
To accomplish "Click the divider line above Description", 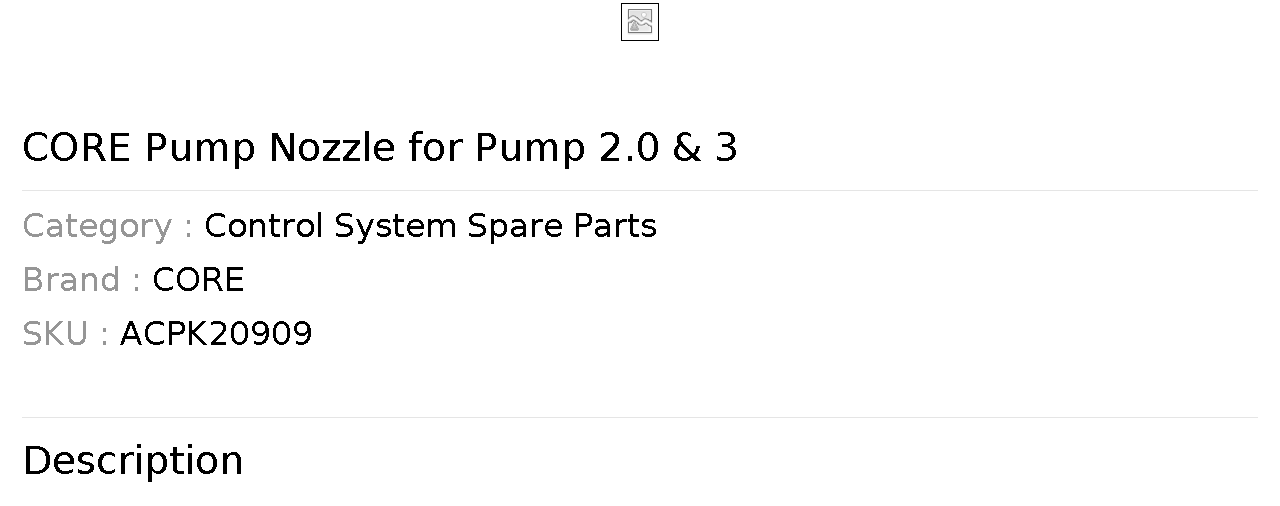I will pos(640,417).
